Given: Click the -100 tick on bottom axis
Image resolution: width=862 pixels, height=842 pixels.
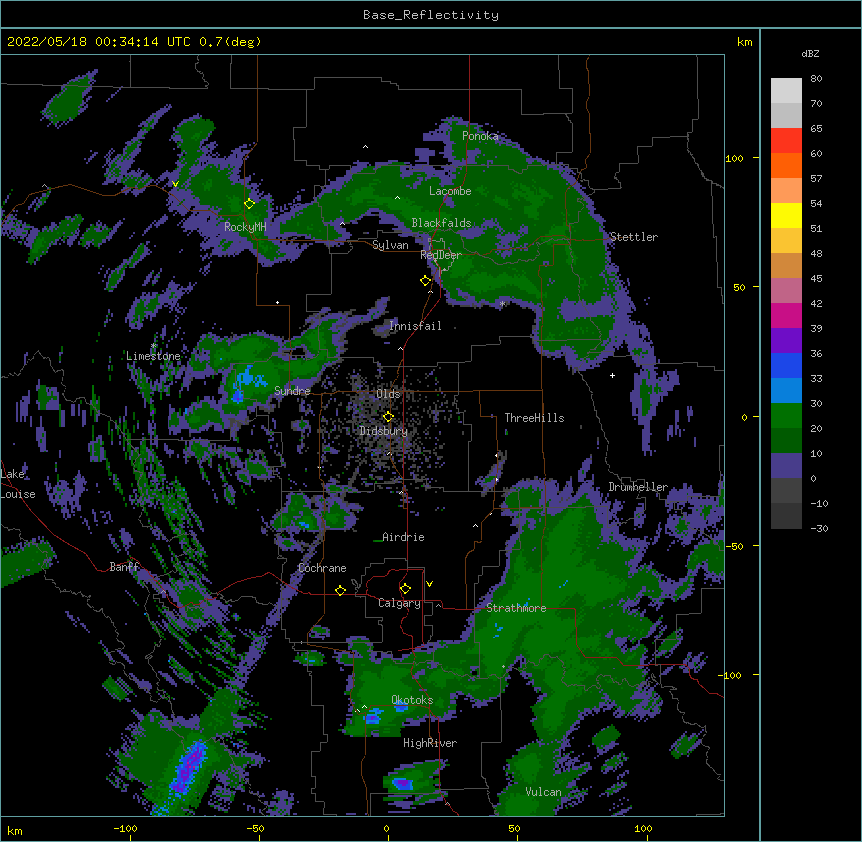Looking at the screenshot, I should [x=126, y=829].
